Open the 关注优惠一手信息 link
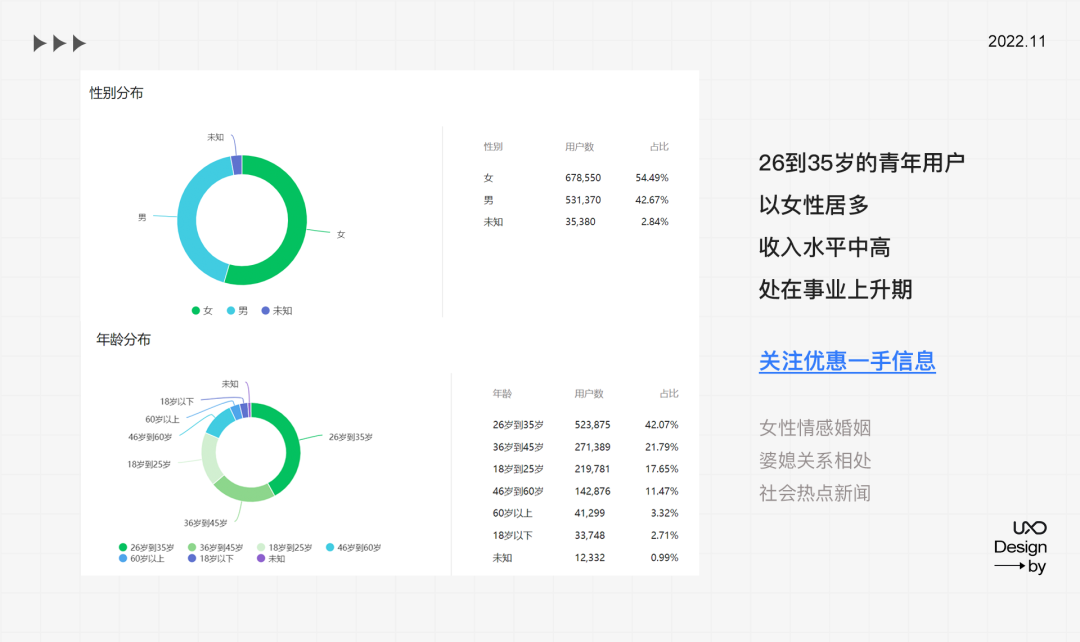Screen dimensions: 1080x642 847,361
